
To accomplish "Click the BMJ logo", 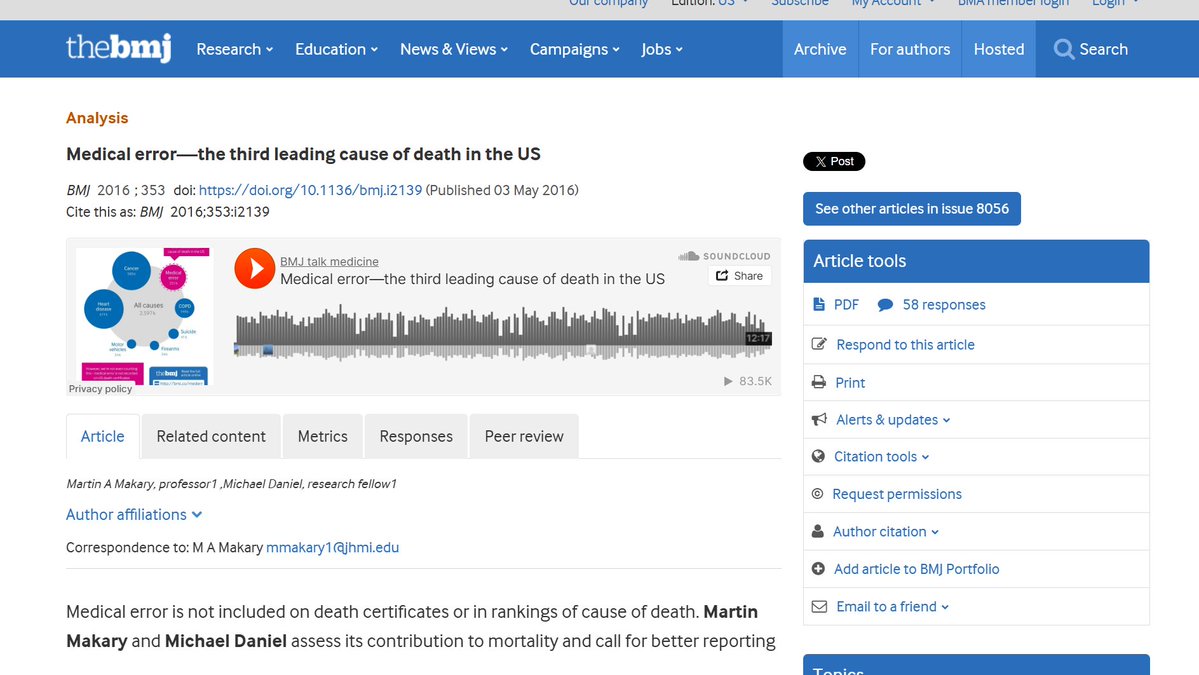I will 119,48.
